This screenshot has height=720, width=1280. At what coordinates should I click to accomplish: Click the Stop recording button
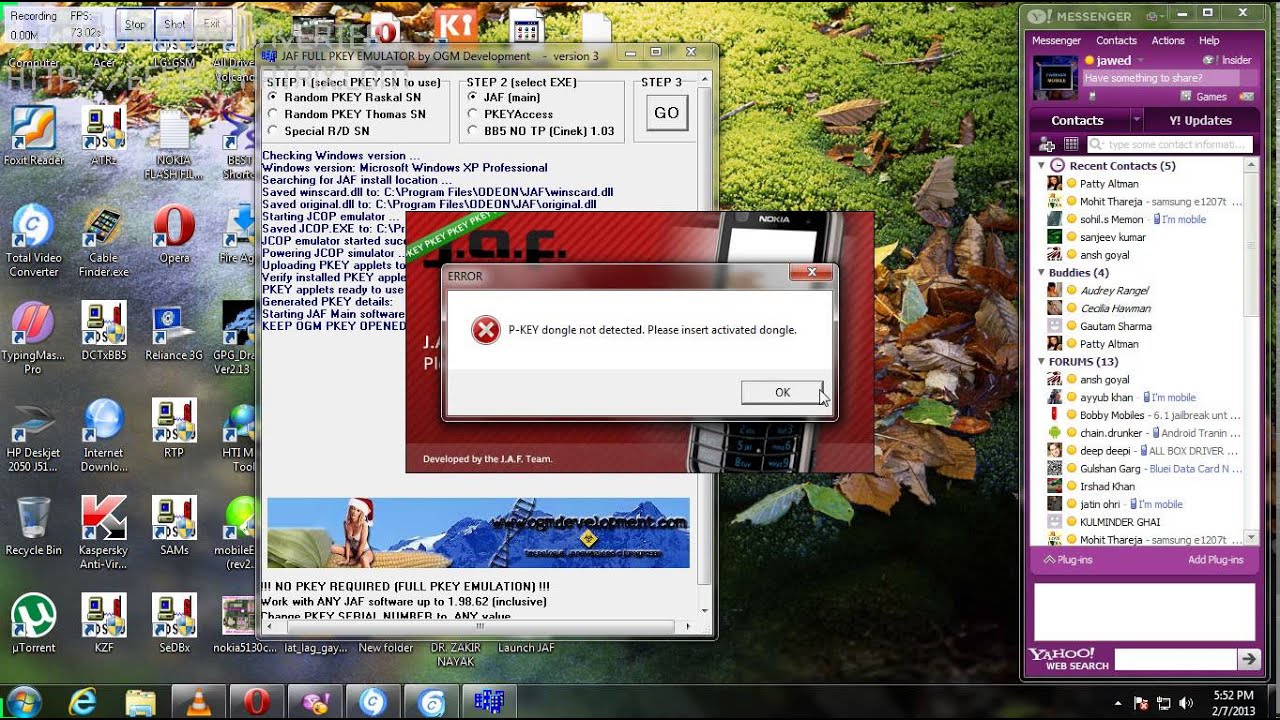[135, 24]
